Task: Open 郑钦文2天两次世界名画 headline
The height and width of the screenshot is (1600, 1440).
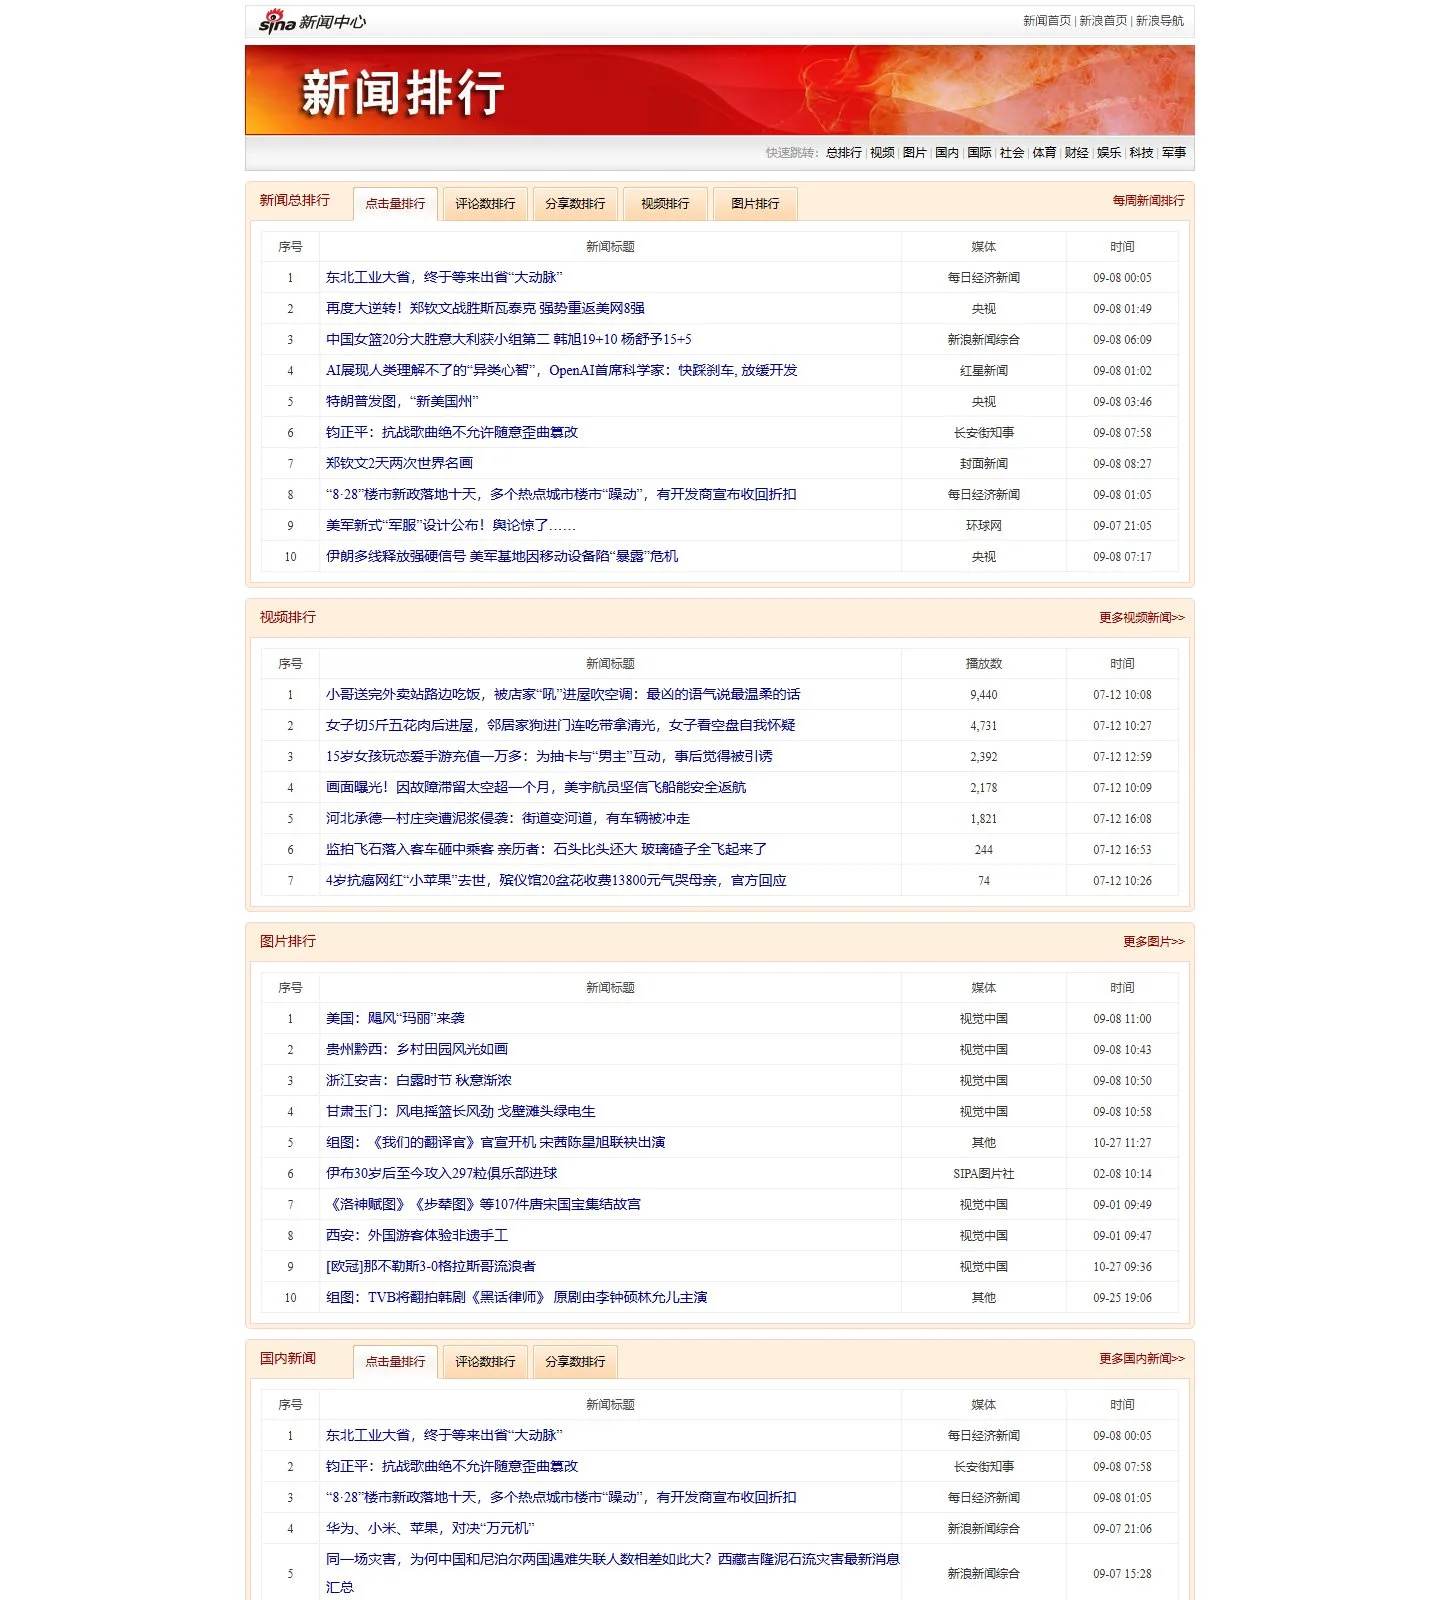Action: tap(399, 463)
